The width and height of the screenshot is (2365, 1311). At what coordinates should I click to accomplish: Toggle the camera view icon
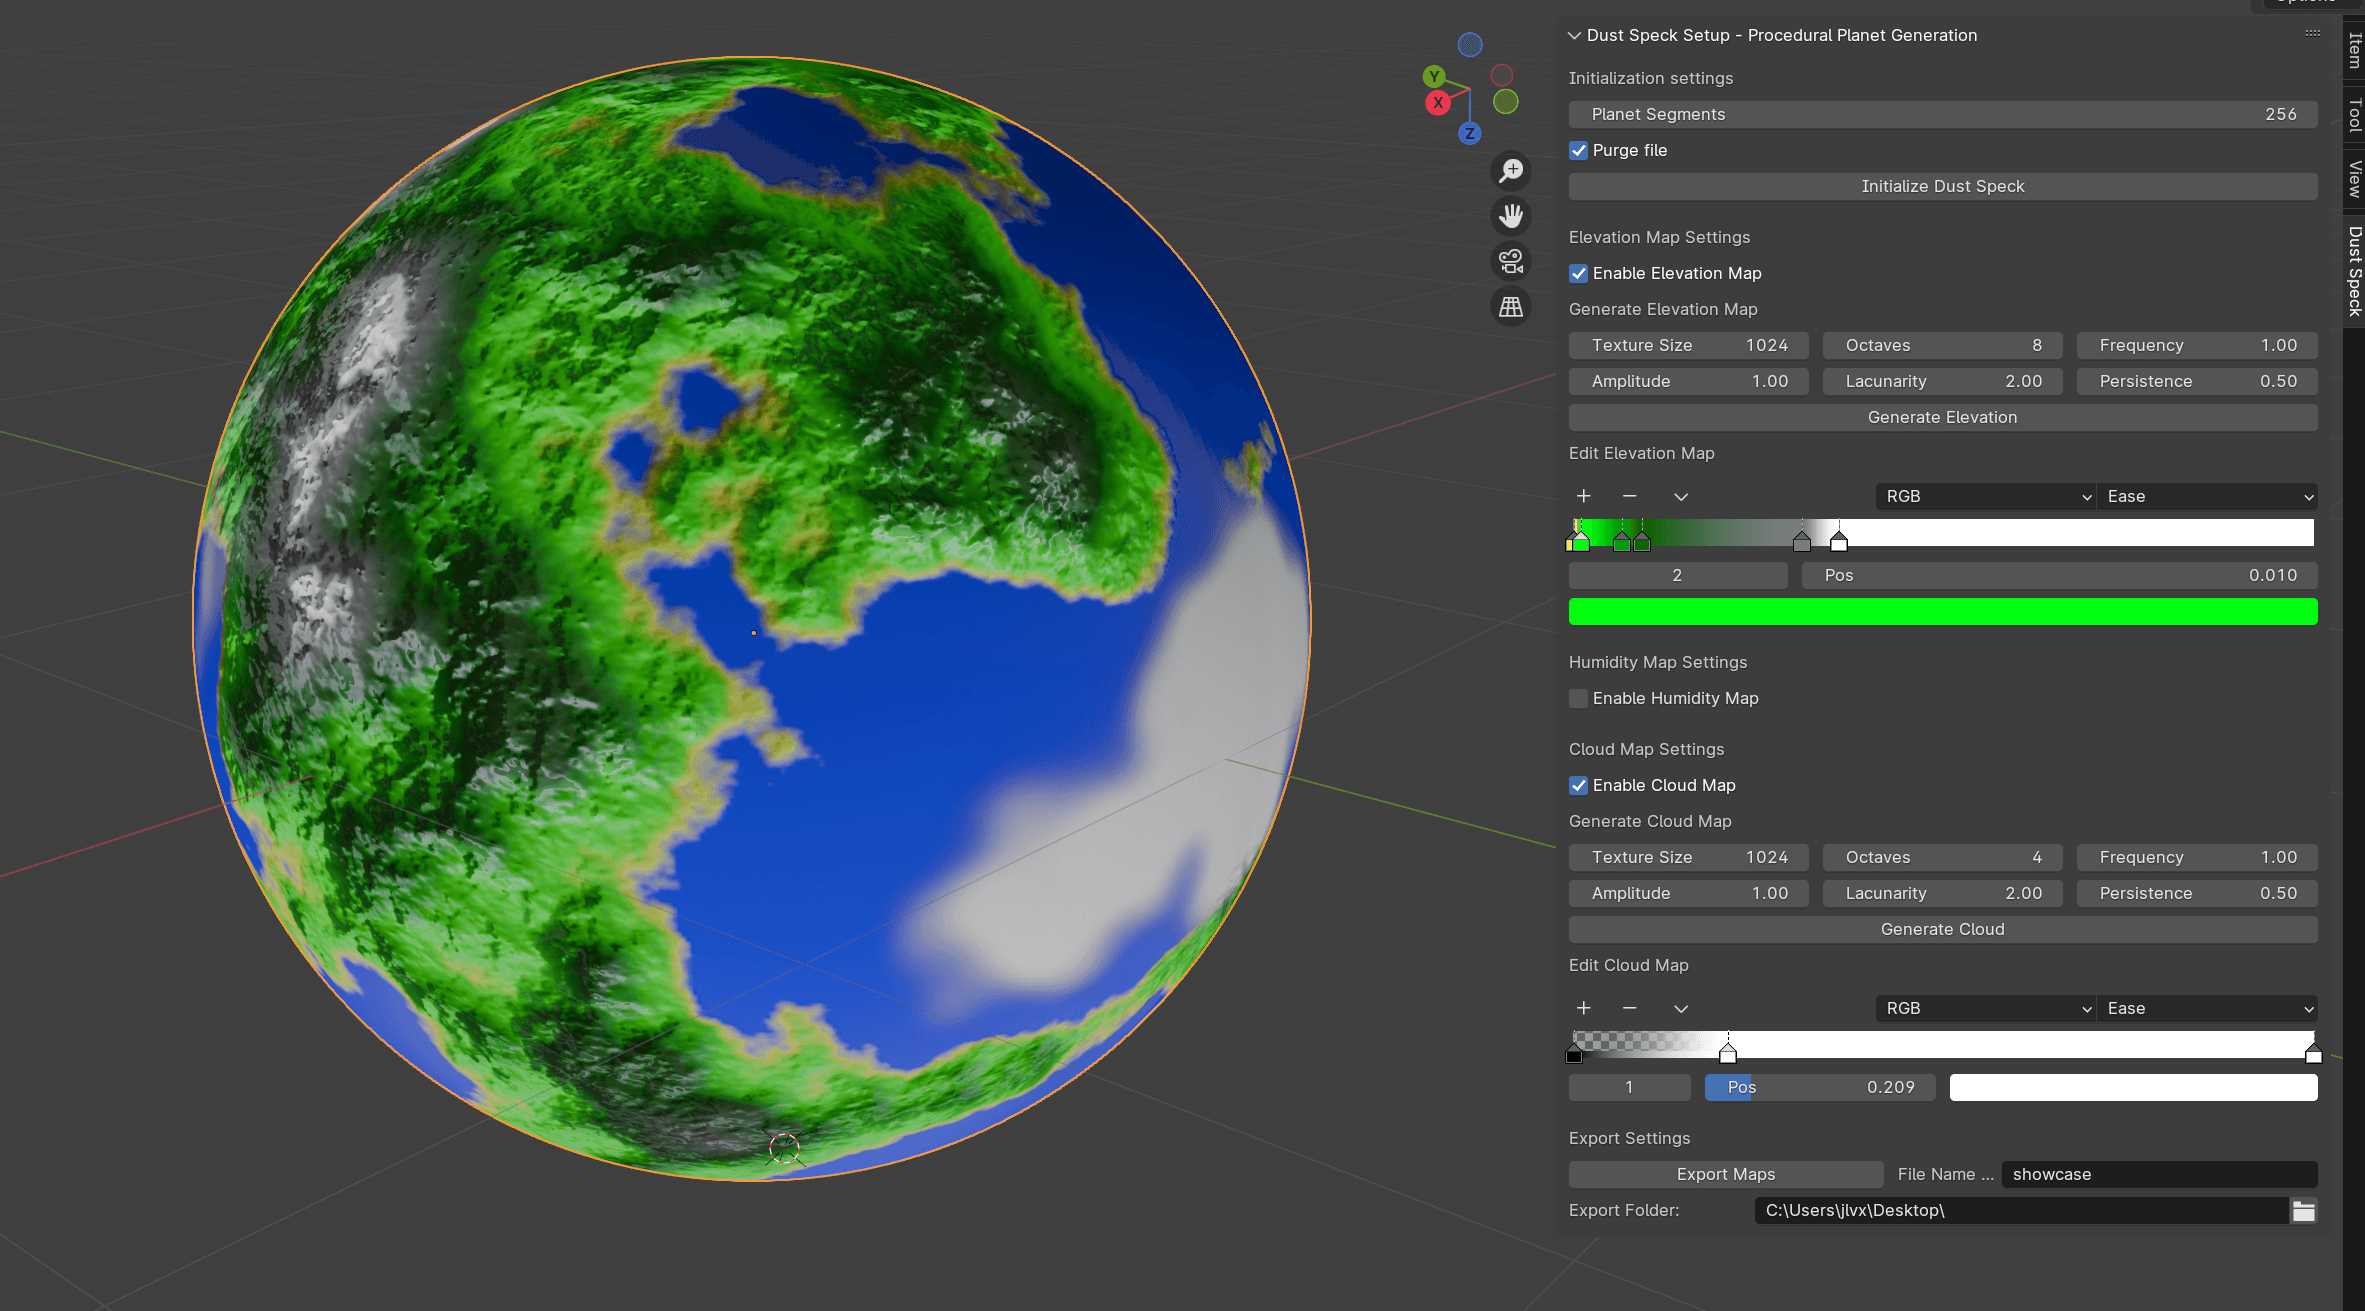coord(1511,261)
